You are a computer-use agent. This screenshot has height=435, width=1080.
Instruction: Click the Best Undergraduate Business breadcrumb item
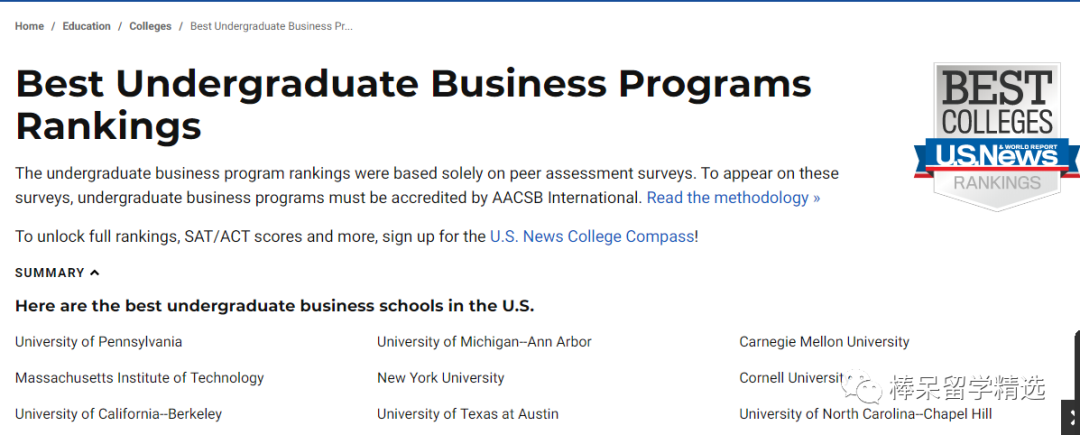271,26
